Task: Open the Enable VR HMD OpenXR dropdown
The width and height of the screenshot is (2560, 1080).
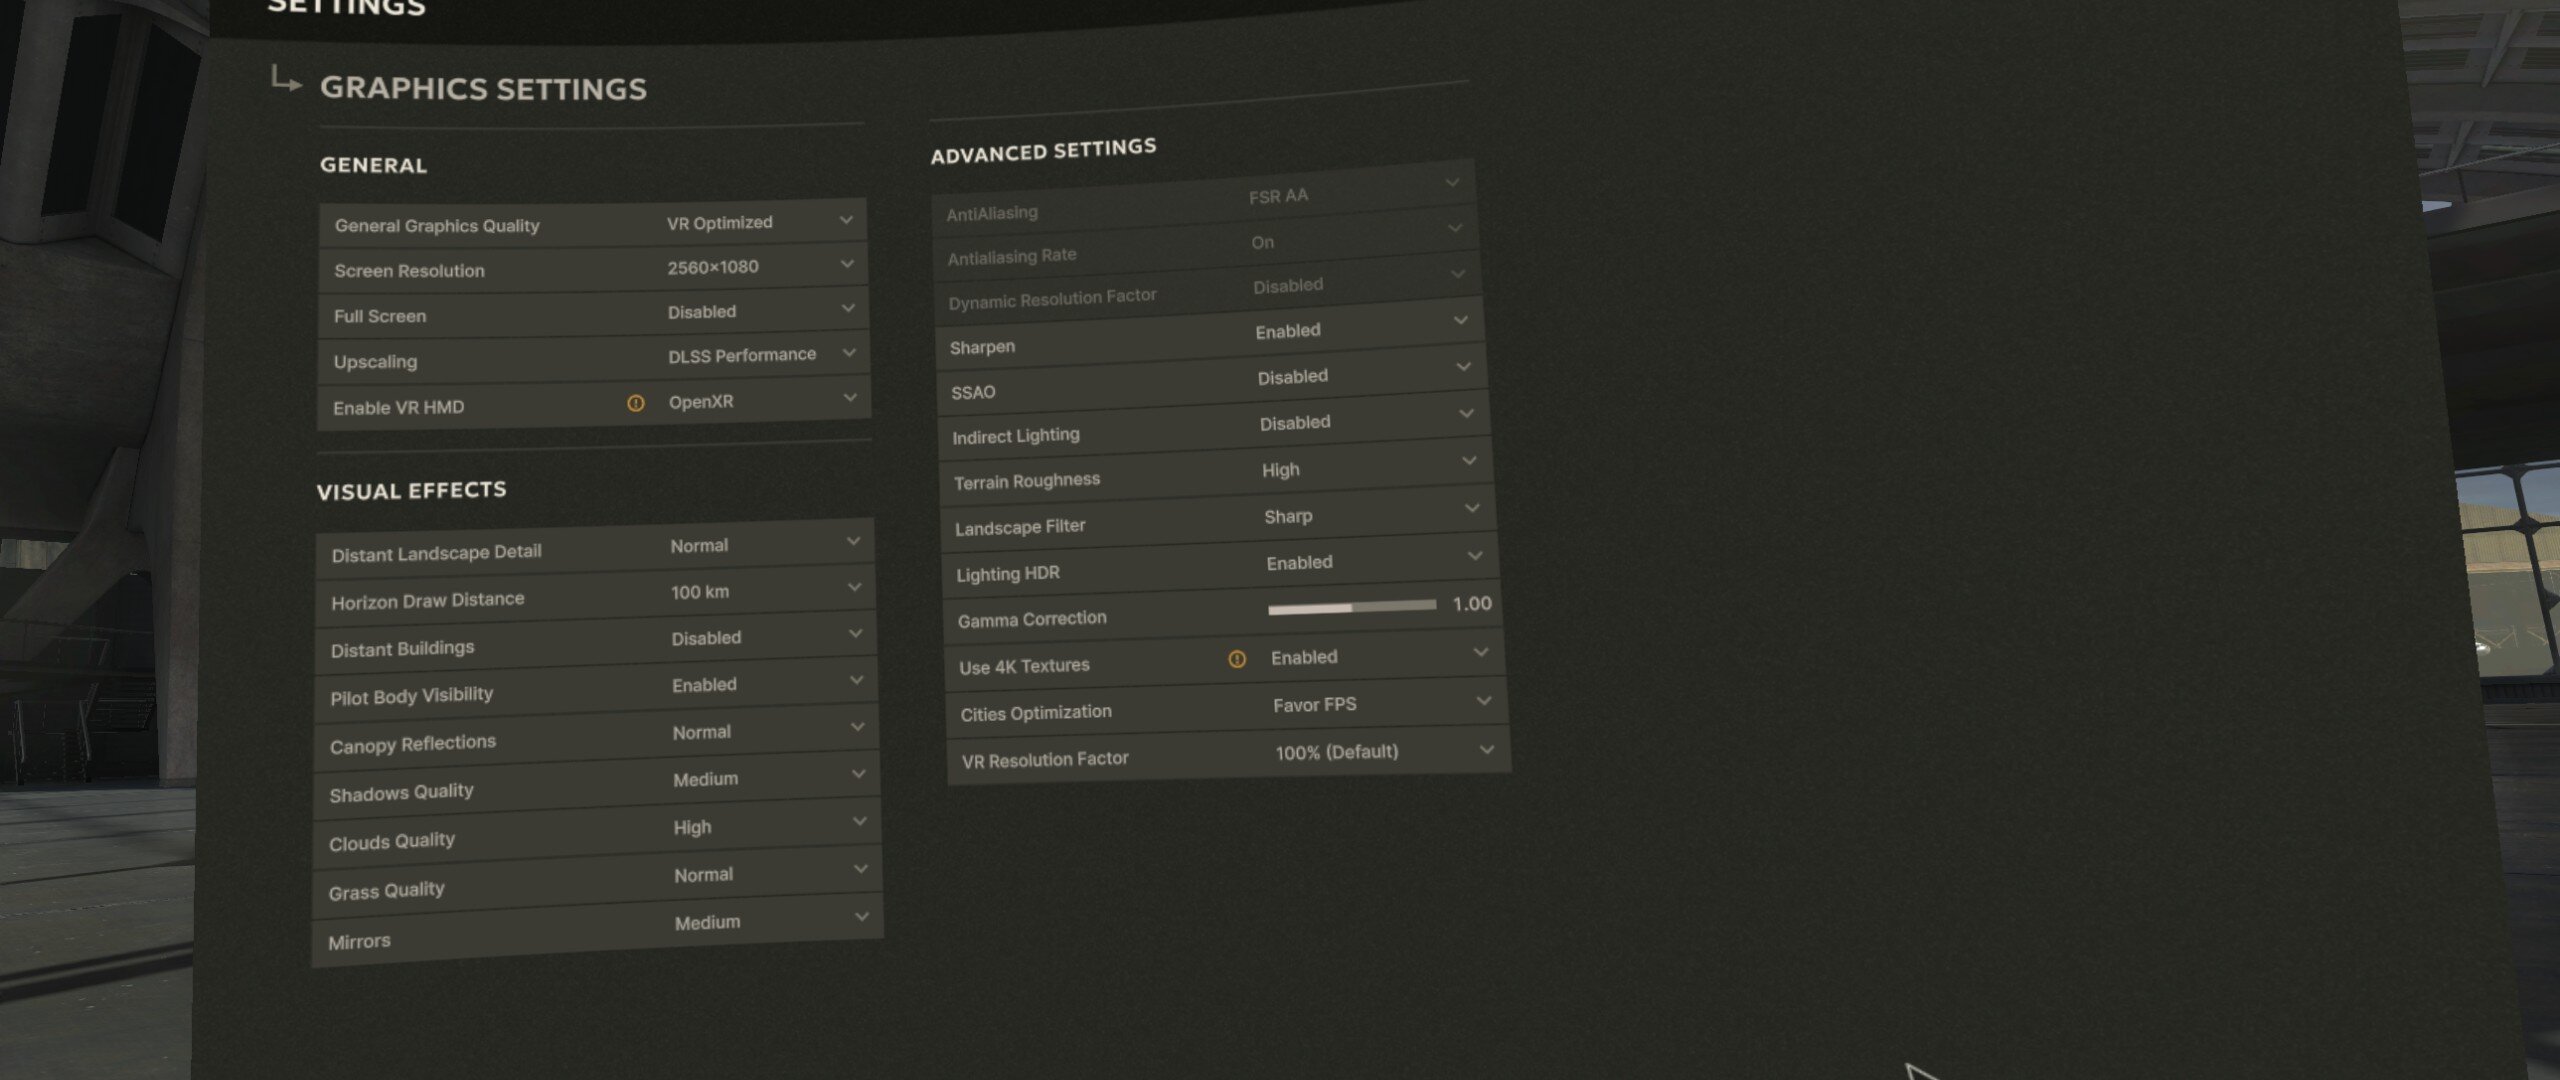Action: pyautogui.click(x=764, y=401)
